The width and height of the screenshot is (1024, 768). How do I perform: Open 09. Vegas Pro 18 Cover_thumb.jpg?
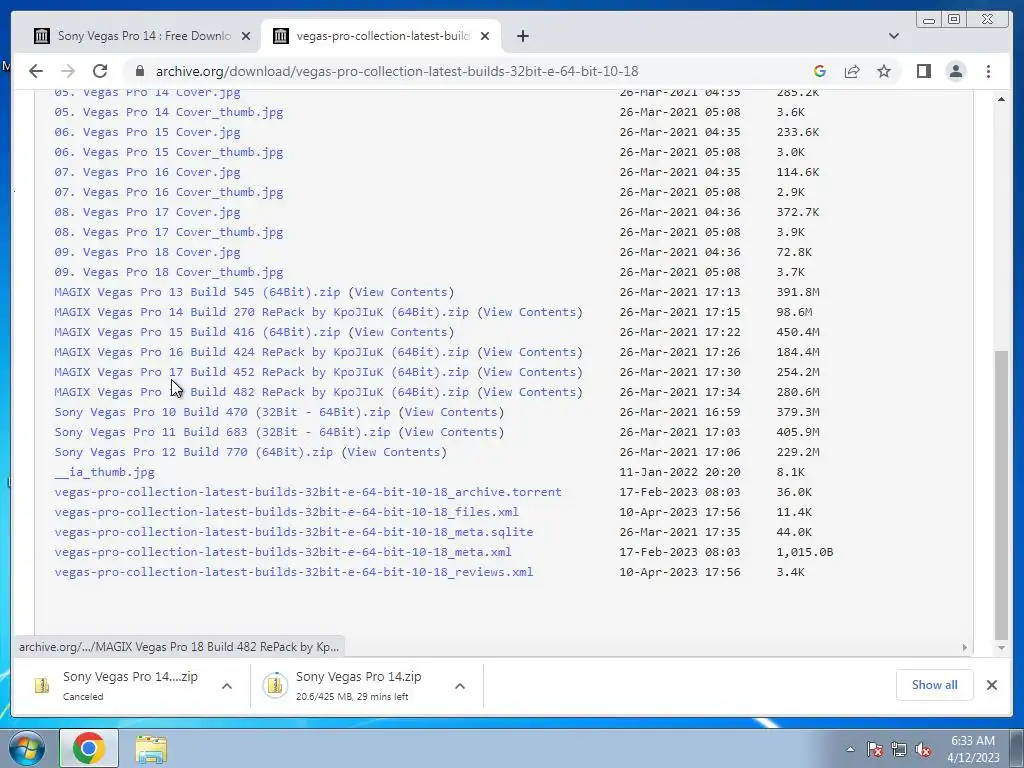click(x=168, y=272)
